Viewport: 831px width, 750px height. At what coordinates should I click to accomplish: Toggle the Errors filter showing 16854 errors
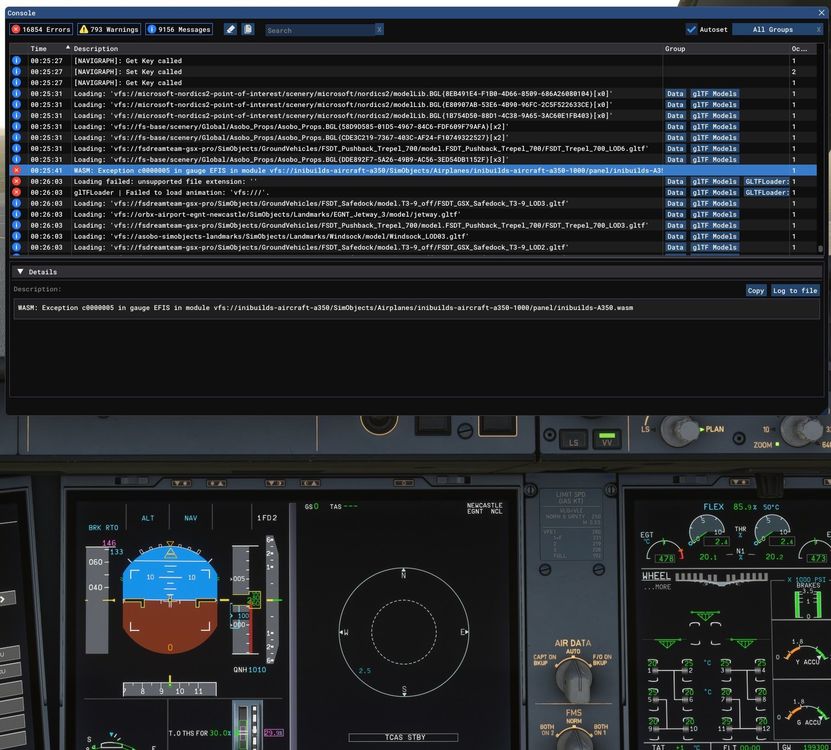click(41, 30)
